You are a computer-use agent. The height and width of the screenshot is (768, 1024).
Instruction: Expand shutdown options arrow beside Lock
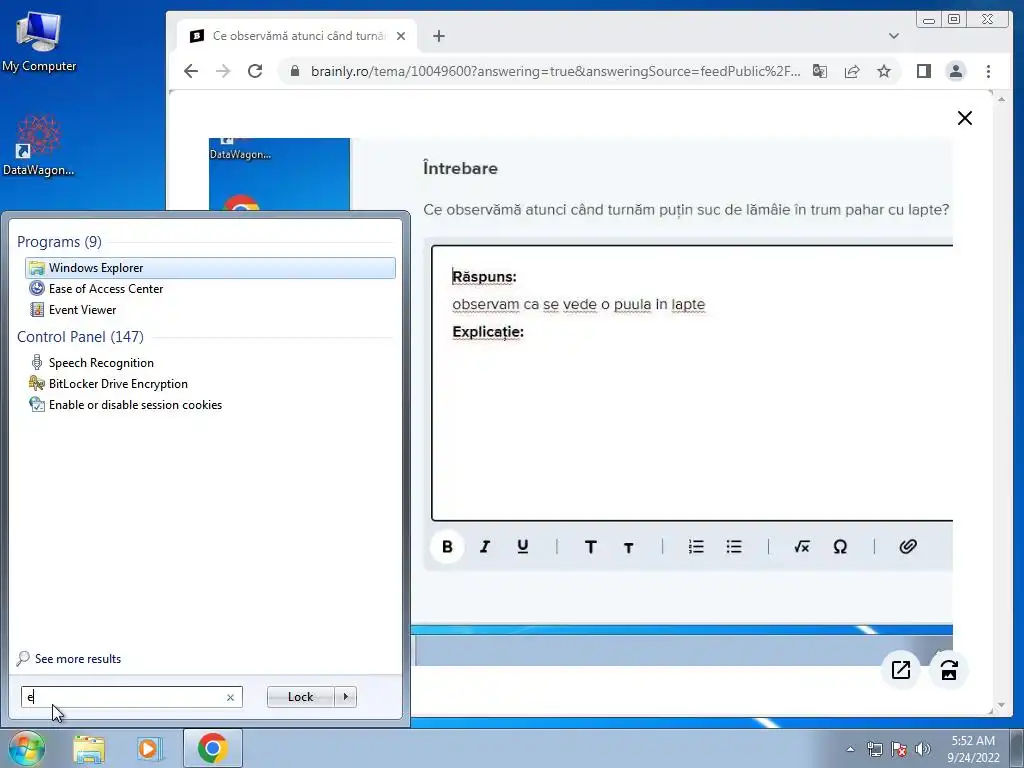[345, 697]
